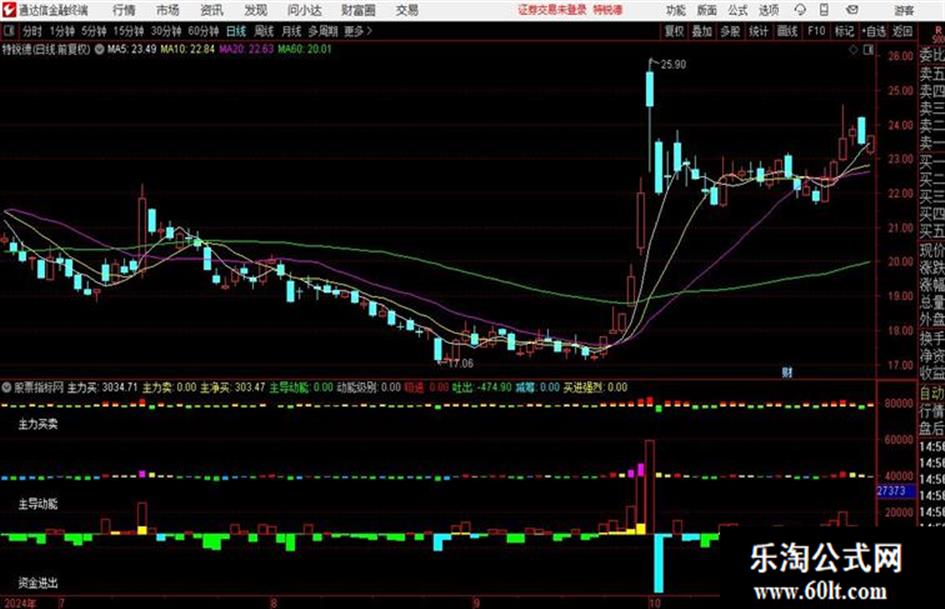Open the 问小达 menu
The image size is (945, 609).
click(304, 10)
